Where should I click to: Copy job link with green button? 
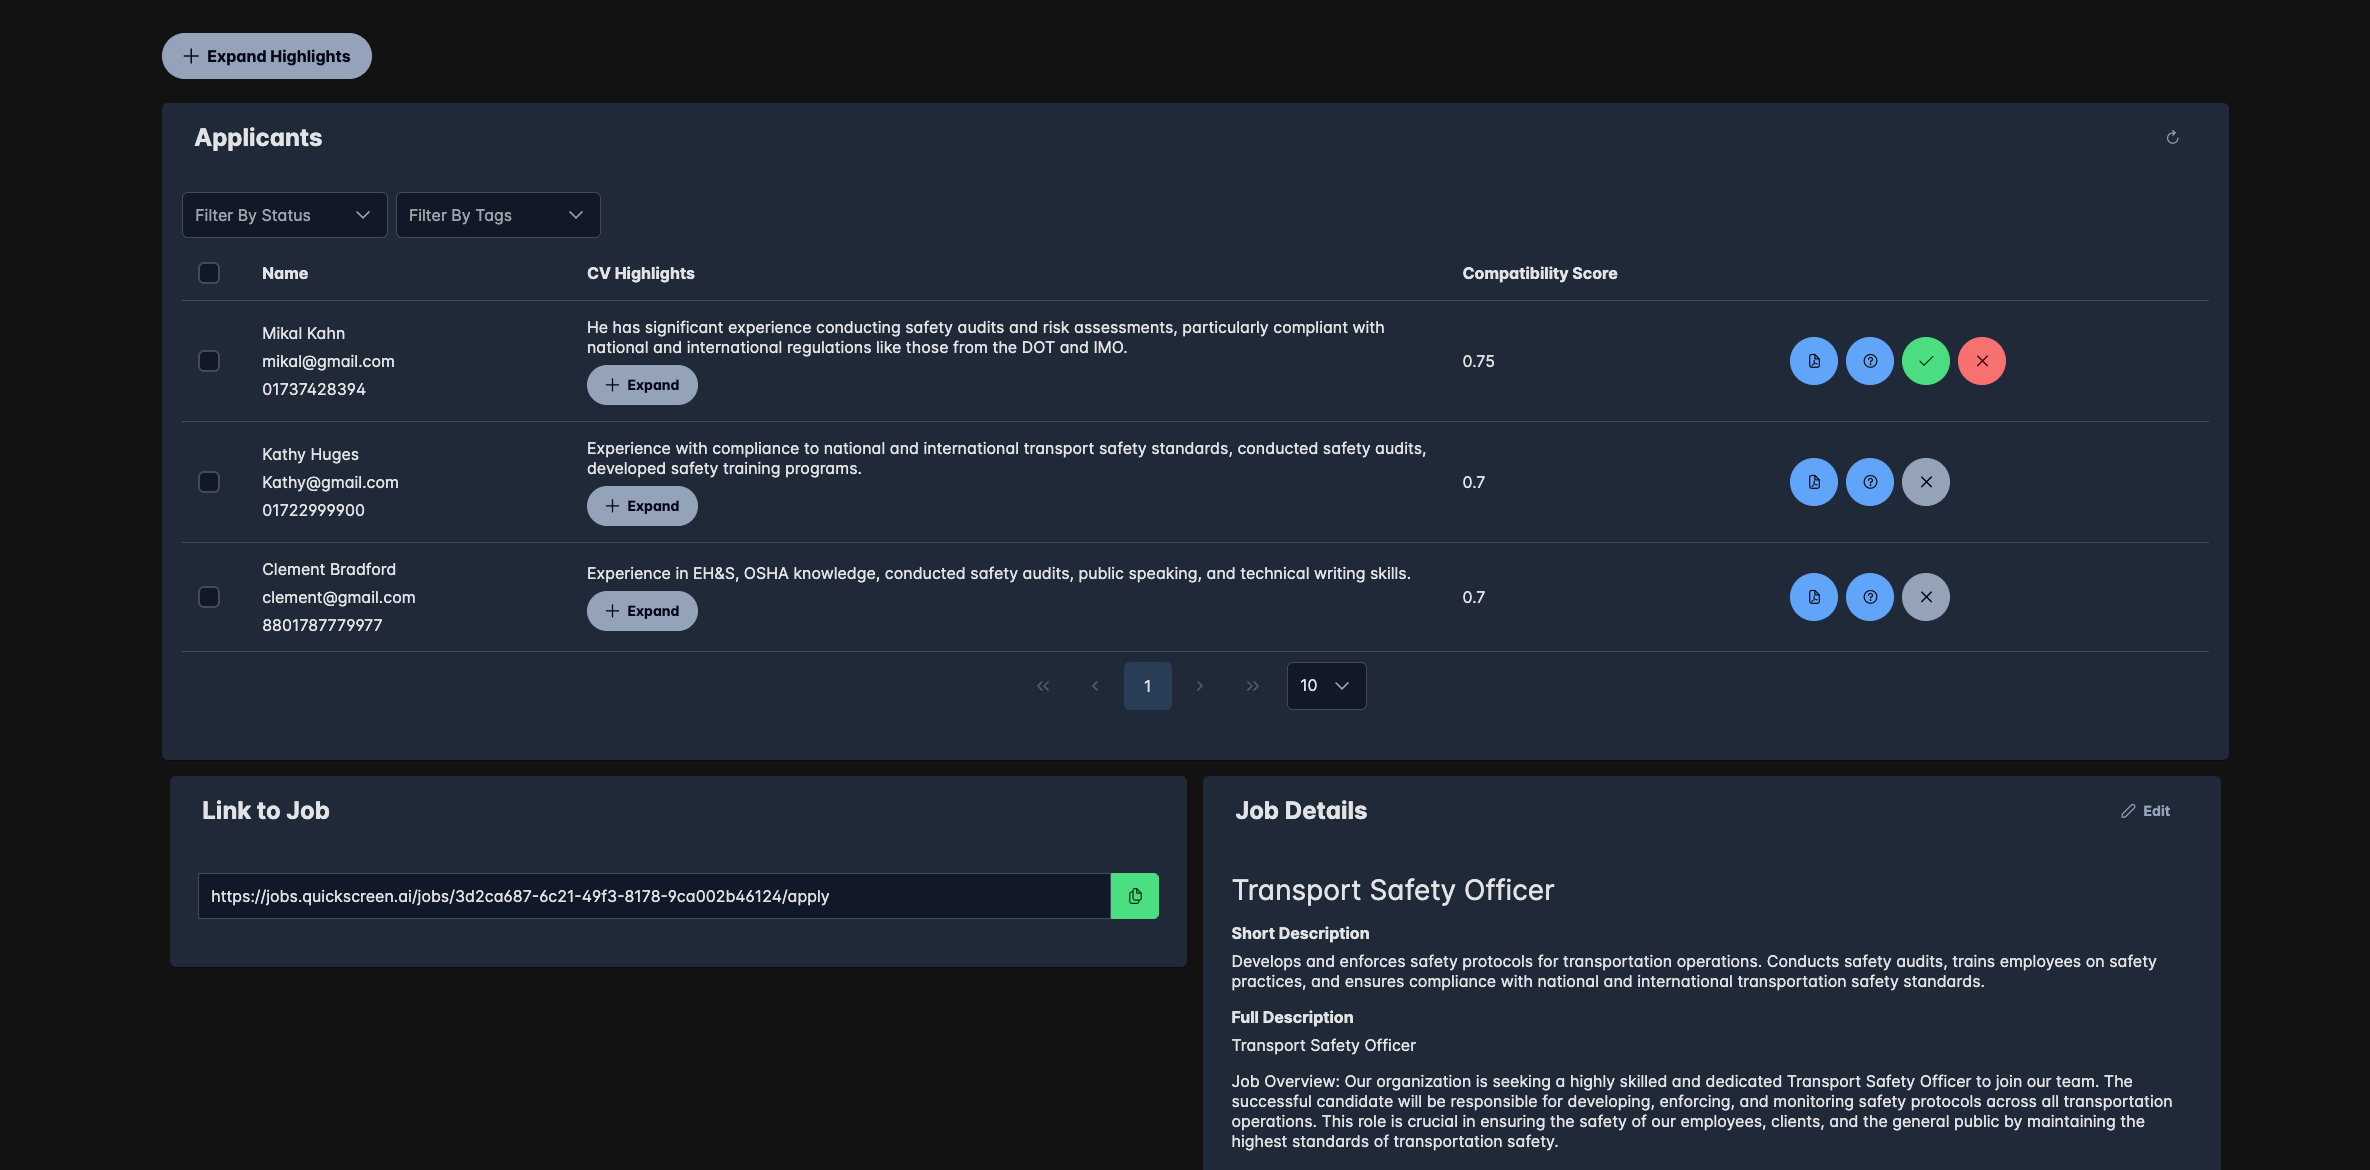click(1134, 896)
